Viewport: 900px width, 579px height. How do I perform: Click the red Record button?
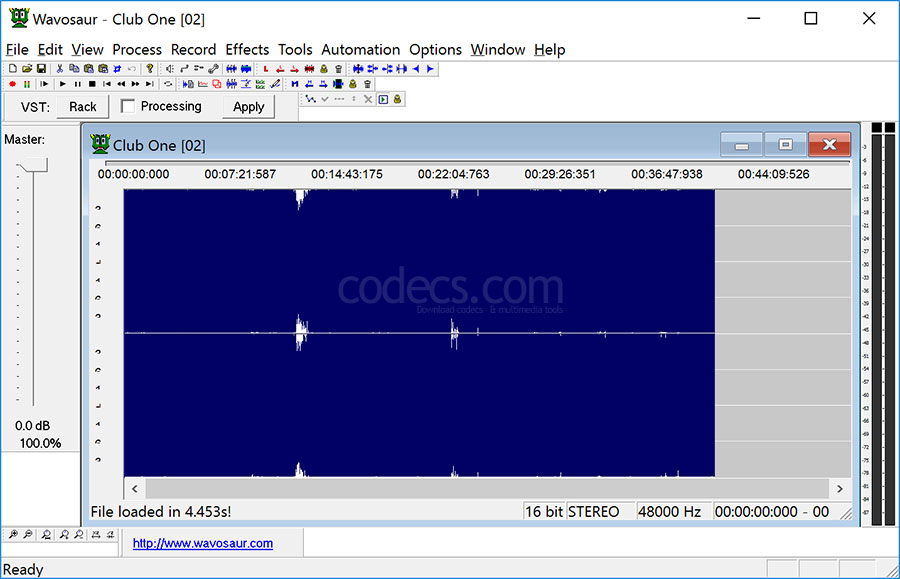coord(12,84)
